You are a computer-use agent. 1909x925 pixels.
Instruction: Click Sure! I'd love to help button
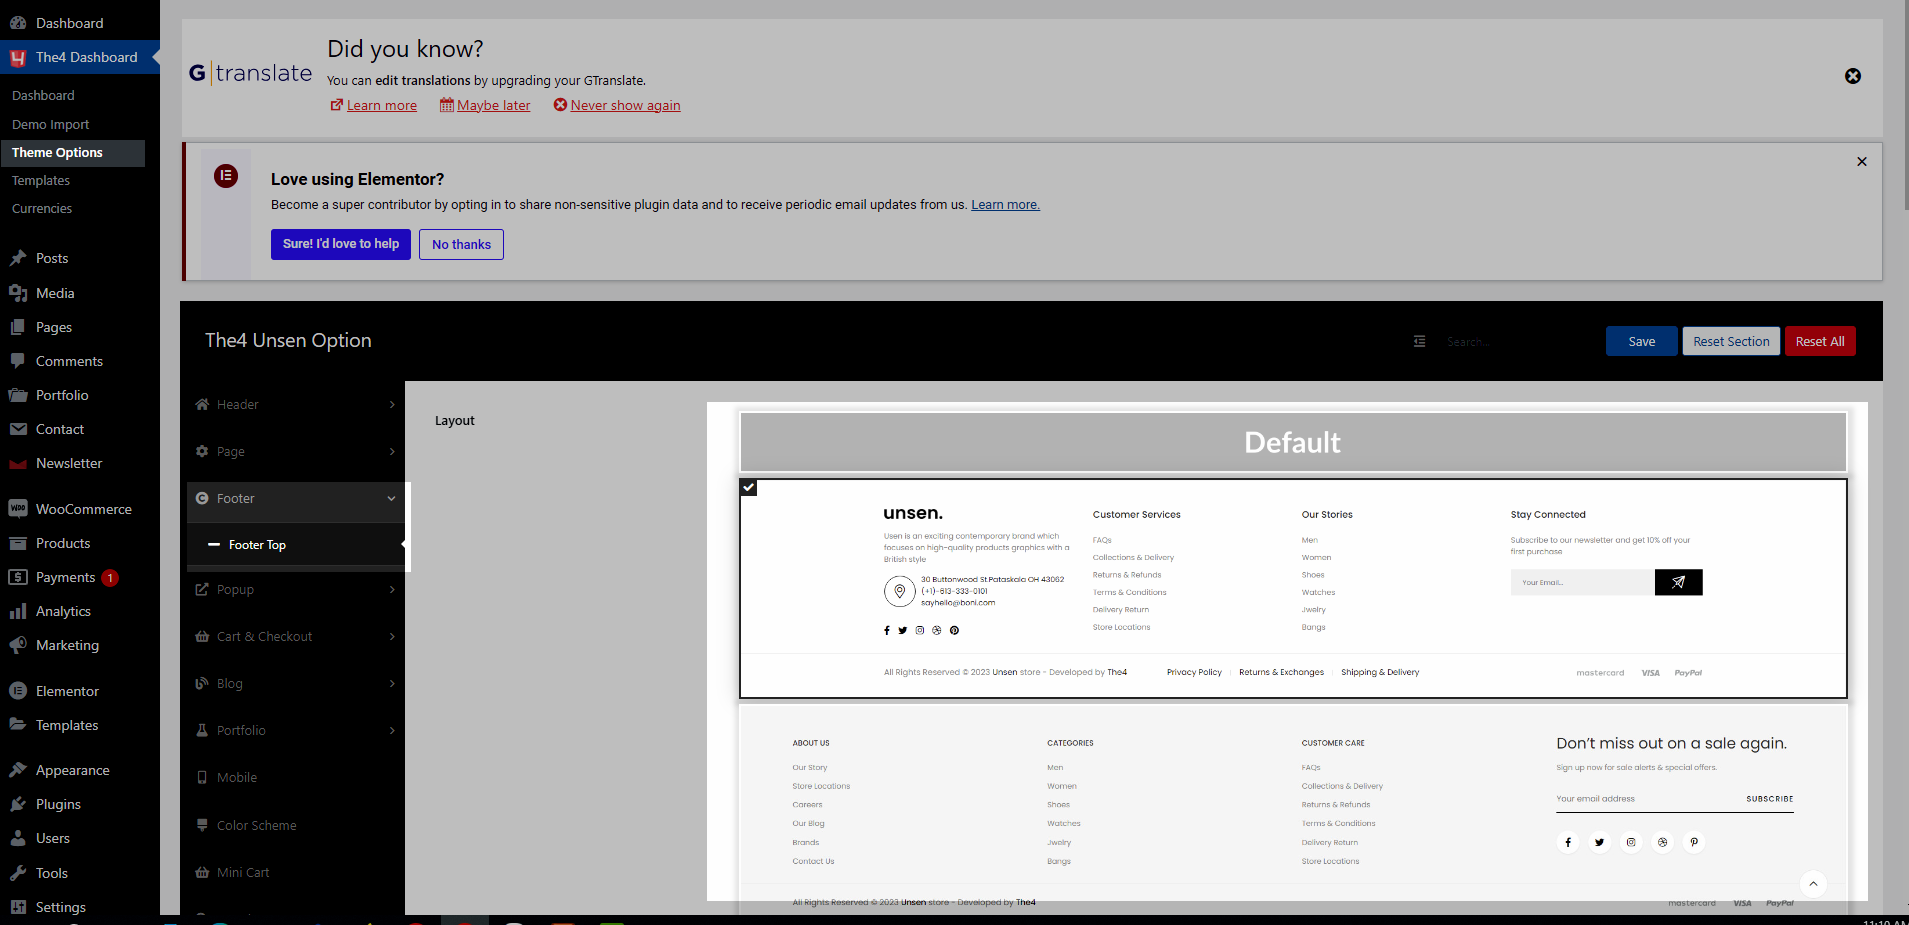tap(341, 244)
